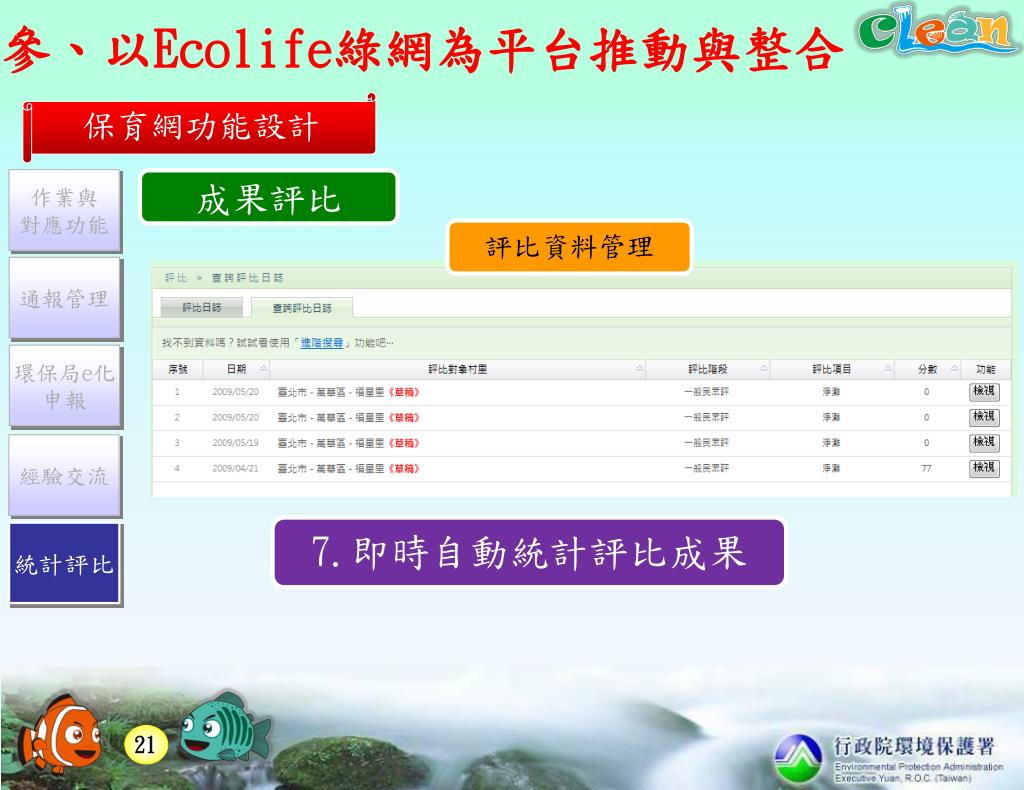Screen dimensions: 1024x790
Task: Click the 查詢評比日誌 breadcrumb text
Action: point(247,278)
